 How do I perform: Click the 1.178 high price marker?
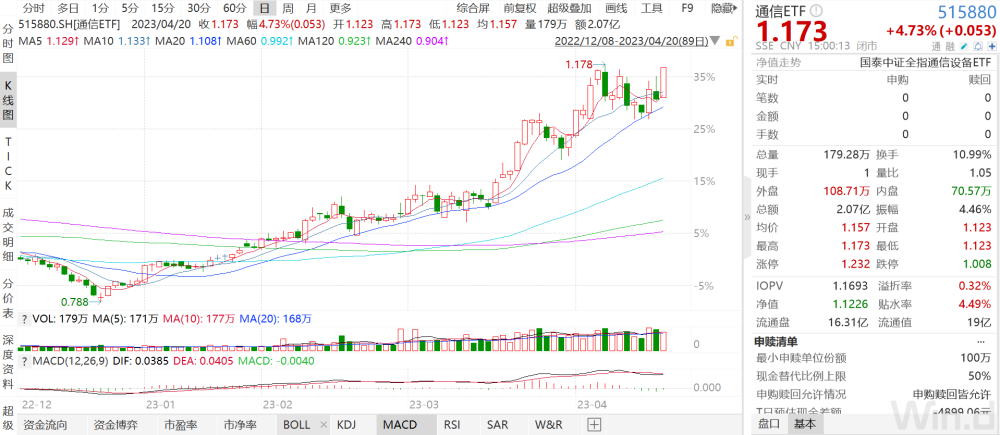coord(578,64)
